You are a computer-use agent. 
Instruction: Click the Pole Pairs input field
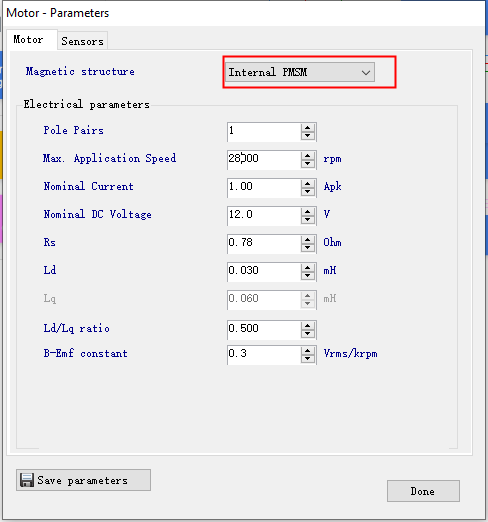click(264, 131)
